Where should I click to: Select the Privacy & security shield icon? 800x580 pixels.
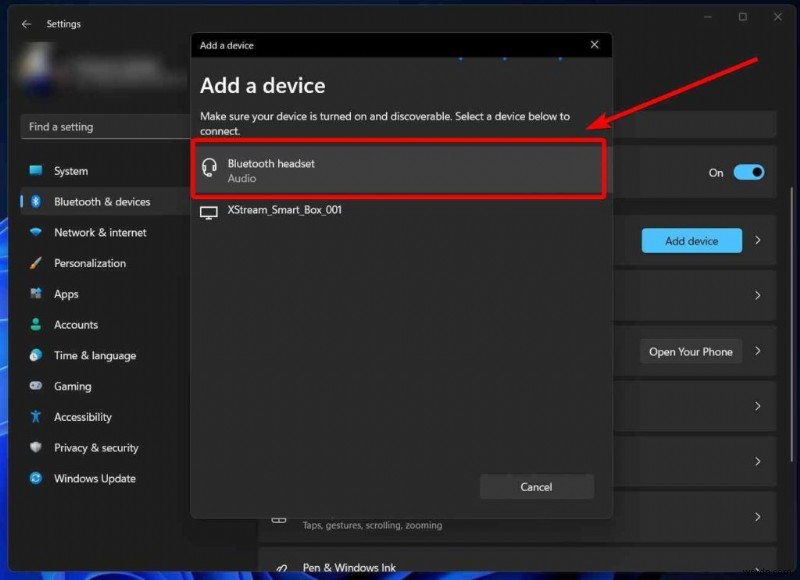33,448
